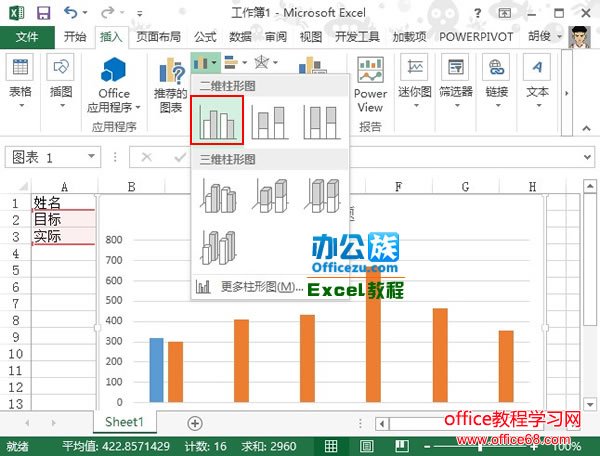600x456 pixels.
Task: Click the Save icon in quick access toolbar
Action: (x=43, y=13)
